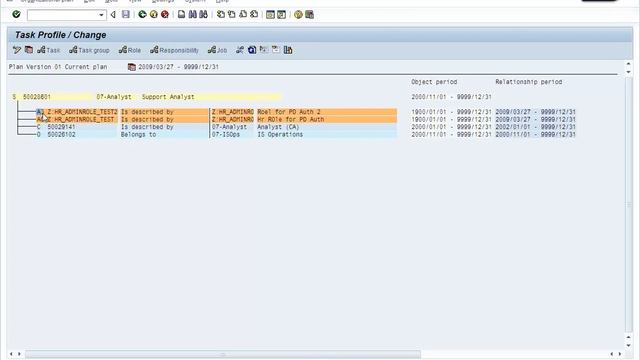Select the position row 50020801 Support Analyst

(x=147, y=97)
